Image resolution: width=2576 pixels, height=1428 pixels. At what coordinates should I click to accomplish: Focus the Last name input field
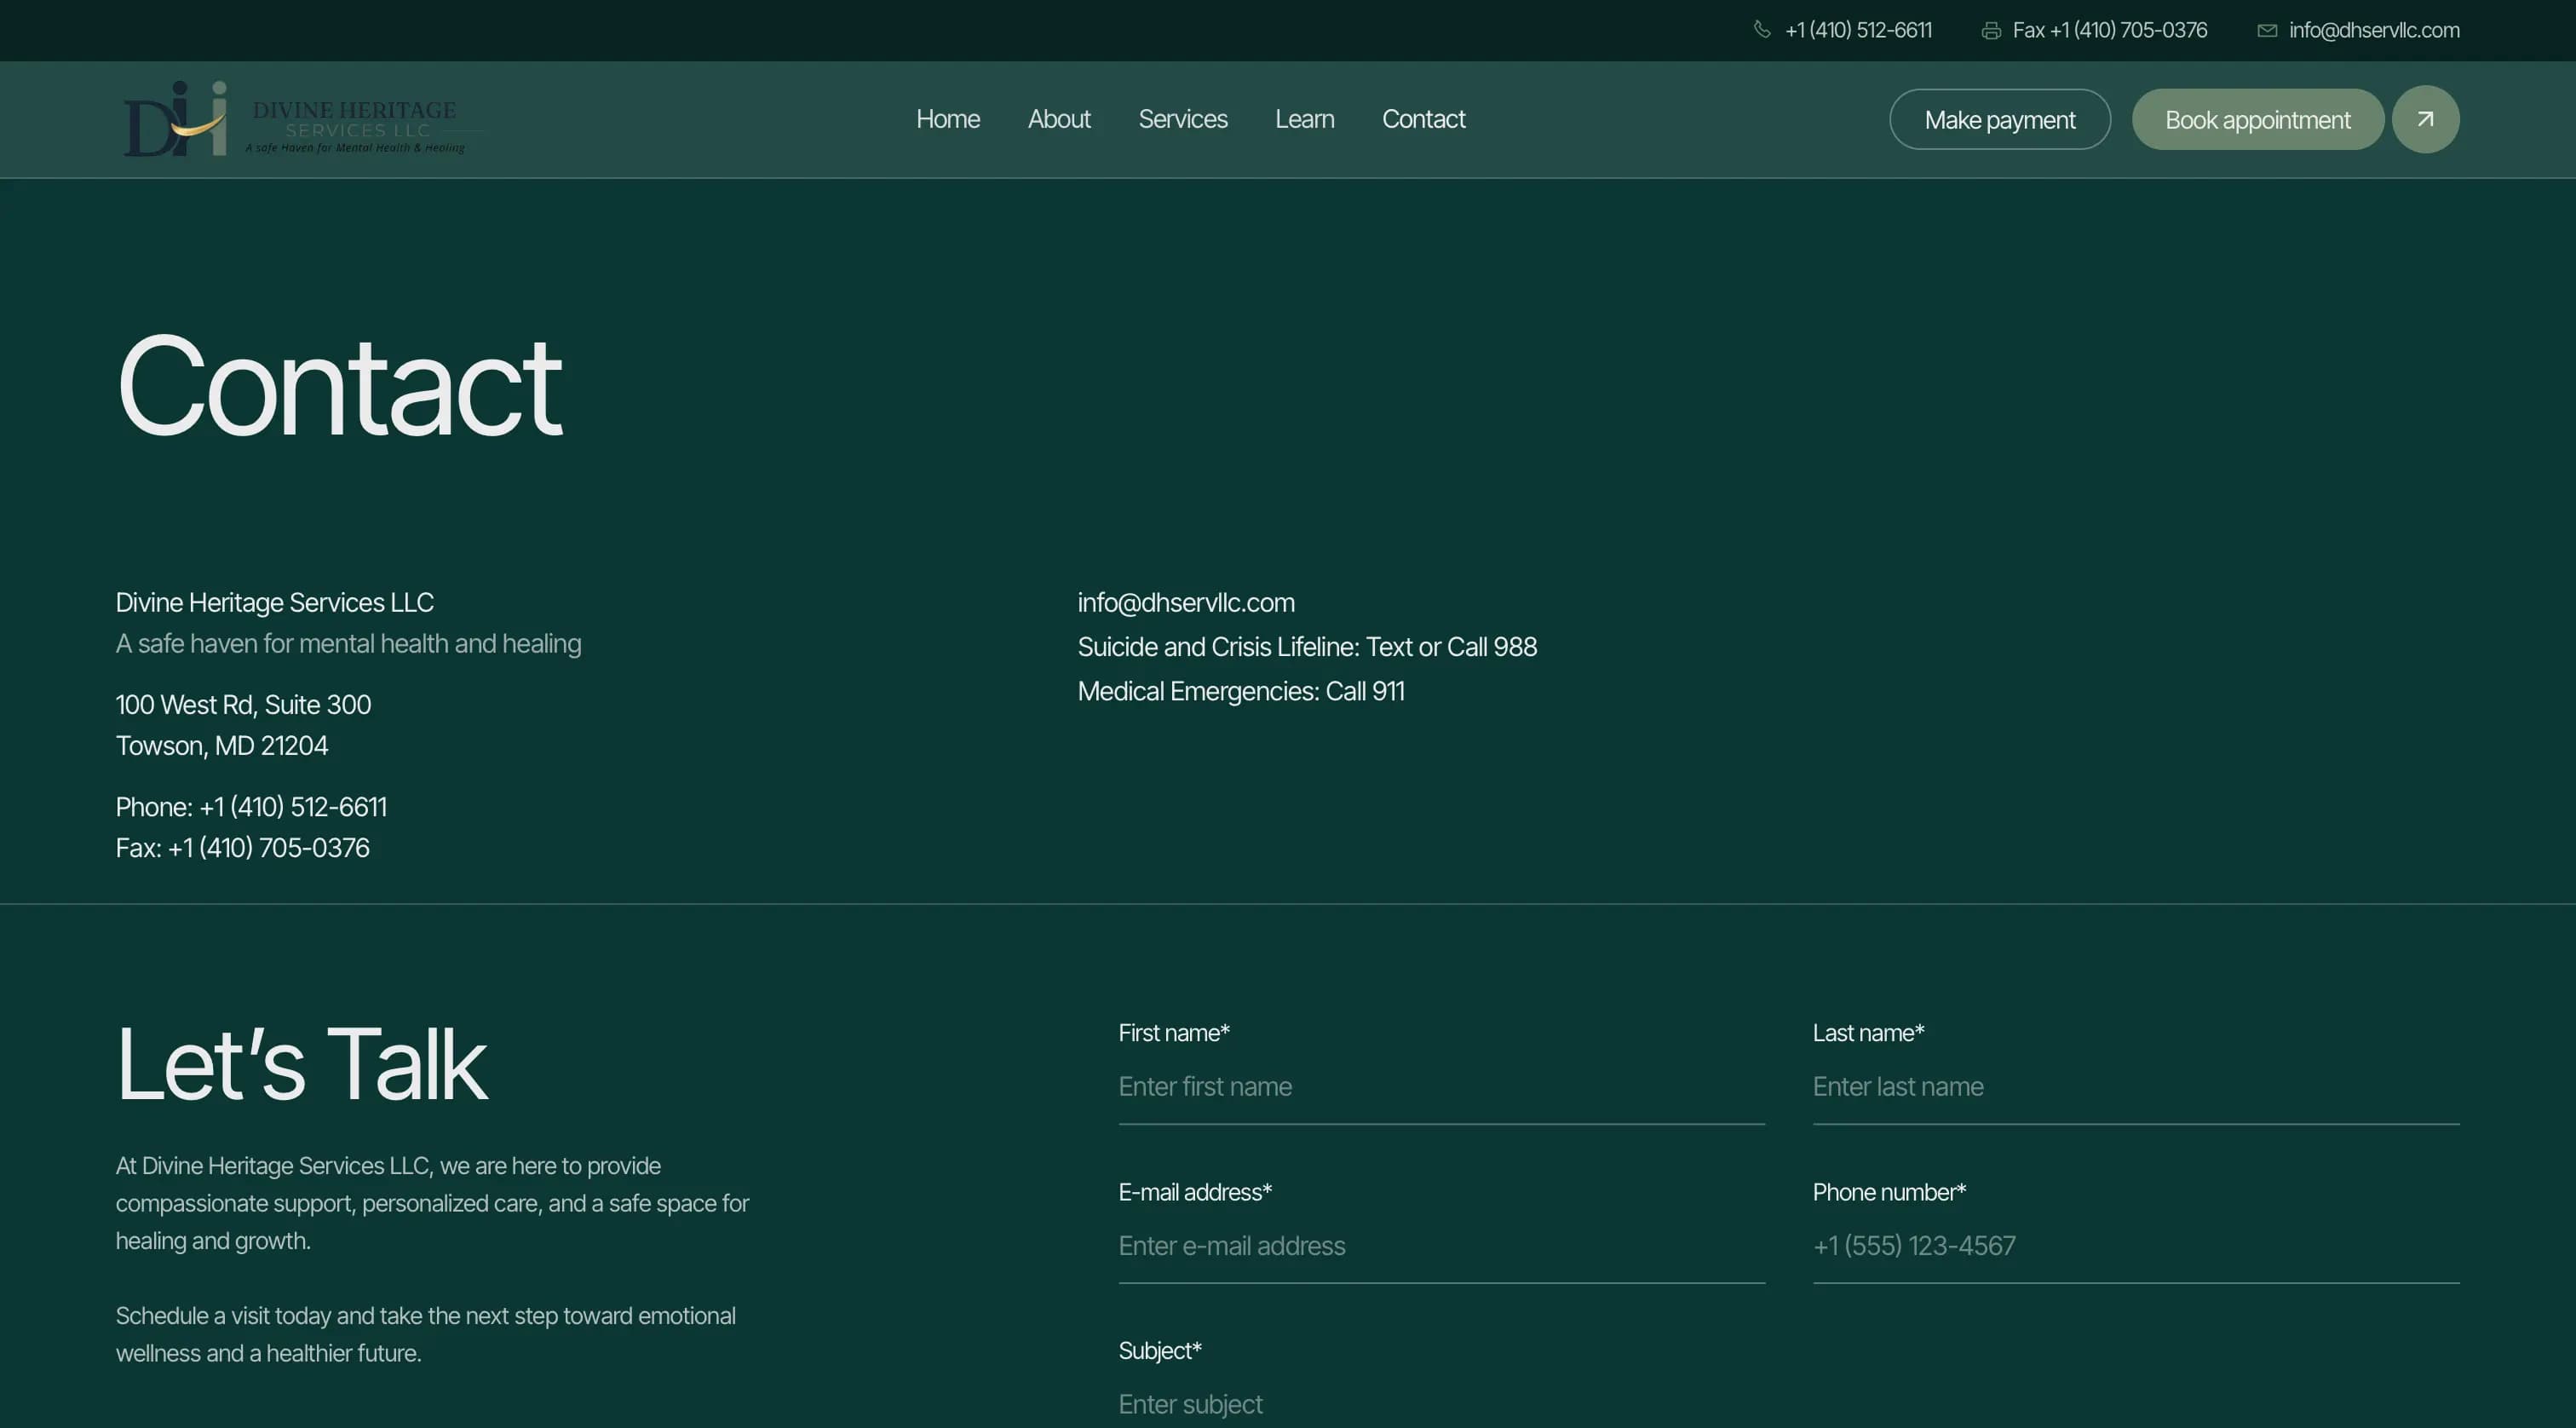[2136, 1087]
